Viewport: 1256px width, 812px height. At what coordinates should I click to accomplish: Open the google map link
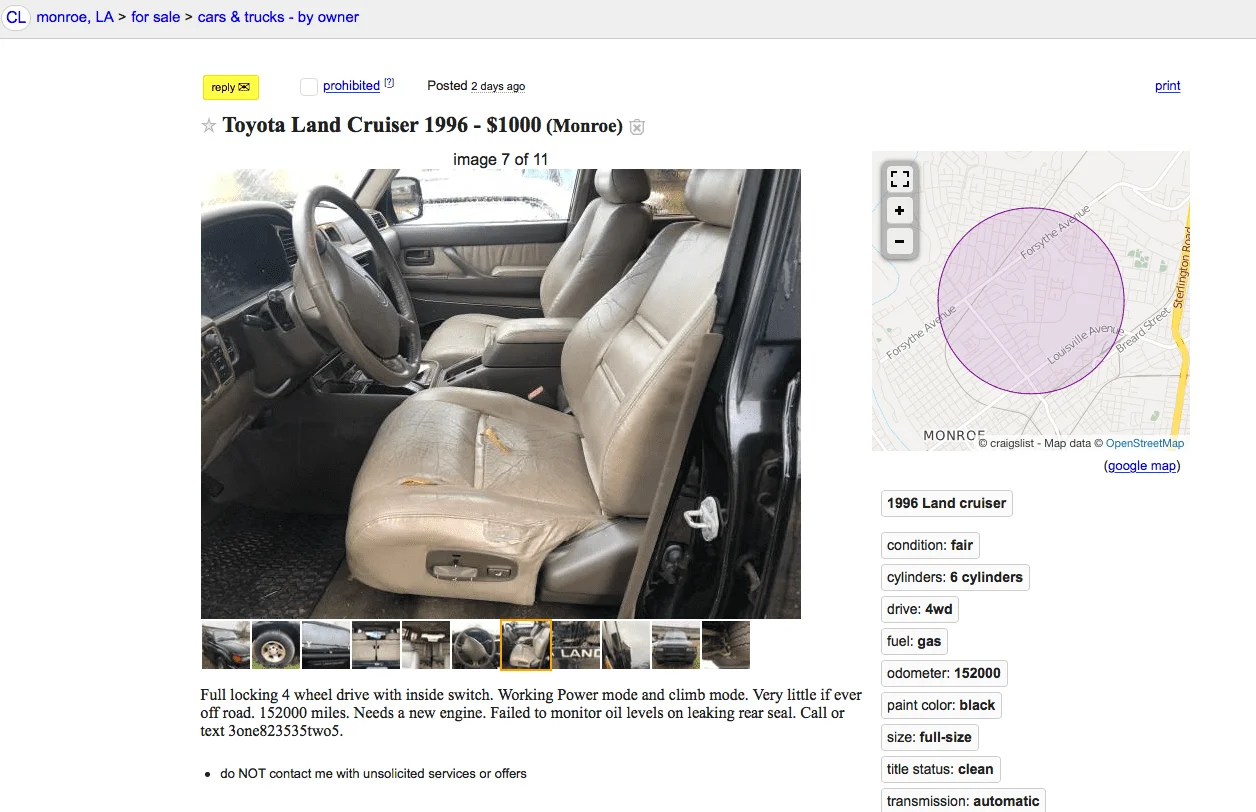(x=1143, y=466)
